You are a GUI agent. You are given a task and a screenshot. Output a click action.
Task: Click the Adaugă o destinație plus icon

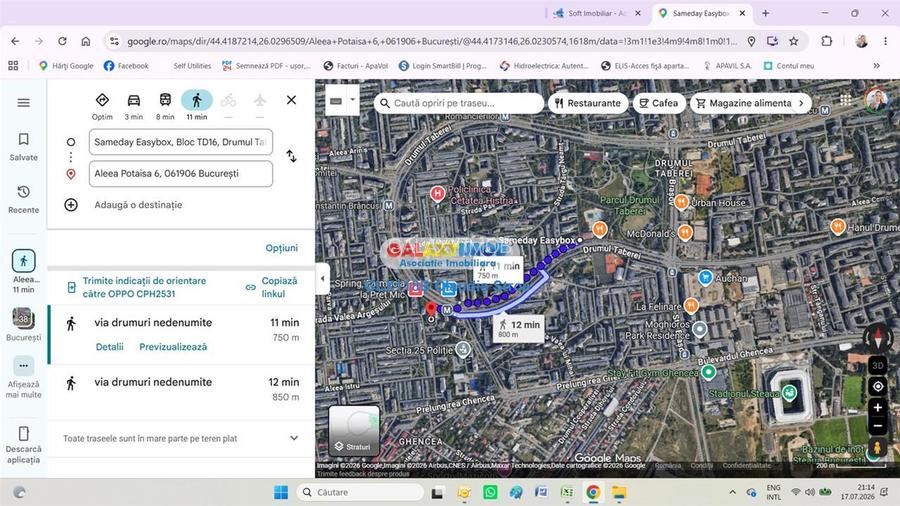click(71, 205)
